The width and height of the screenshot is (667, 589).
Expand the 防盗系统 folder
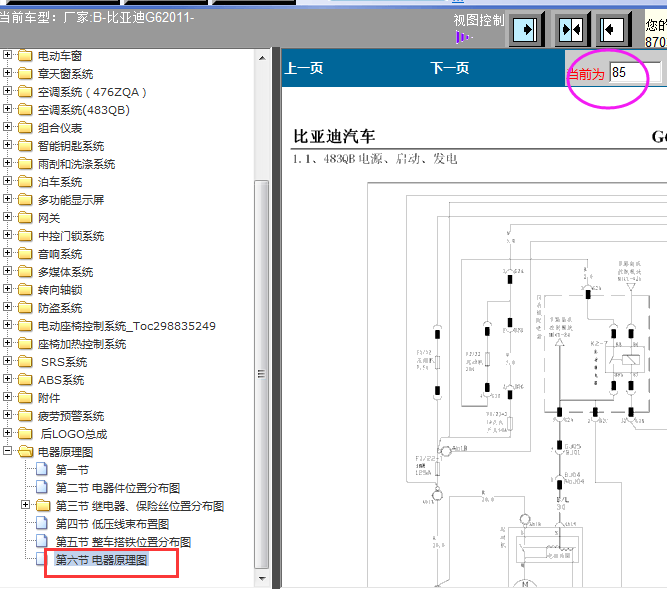[x=7, y=307]
